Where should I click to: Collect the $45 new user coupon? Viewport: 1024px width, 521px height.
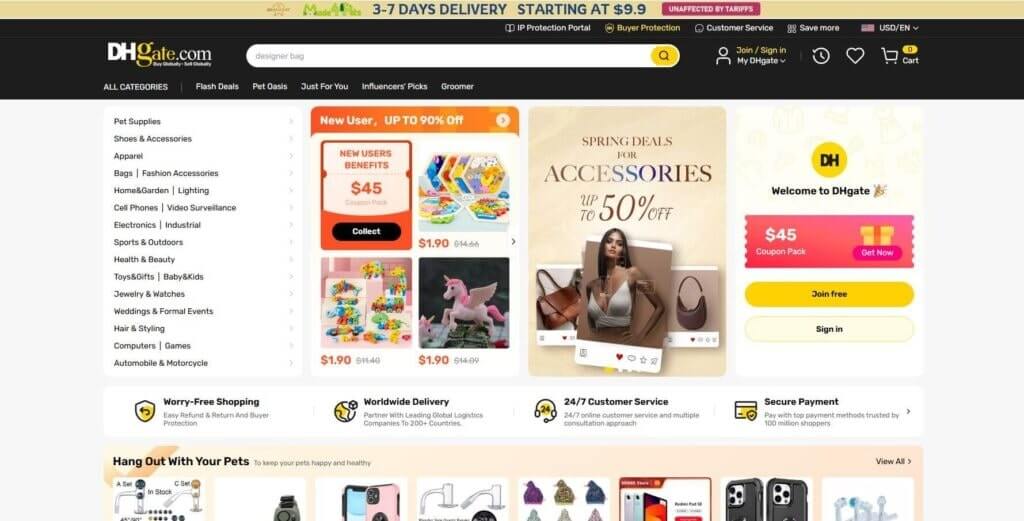coord(366,231)
